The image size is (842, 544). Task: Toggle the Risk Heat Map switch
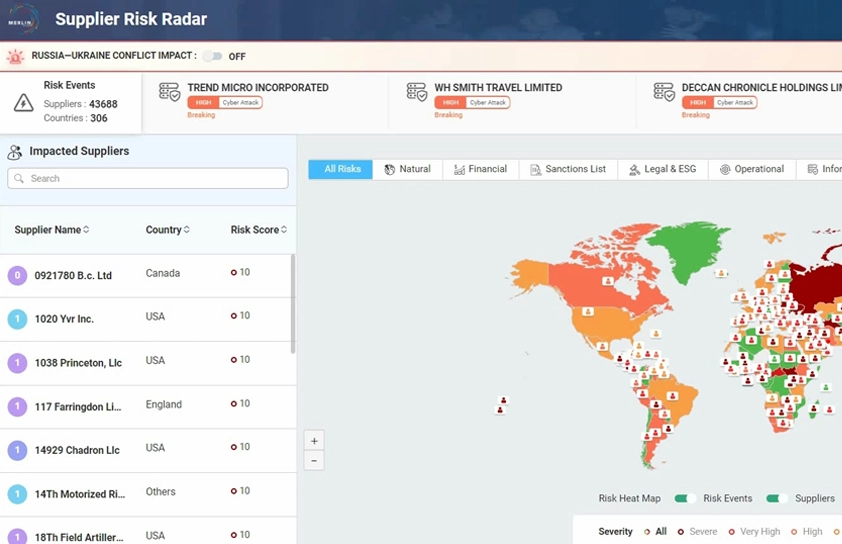tap(685, 498)
